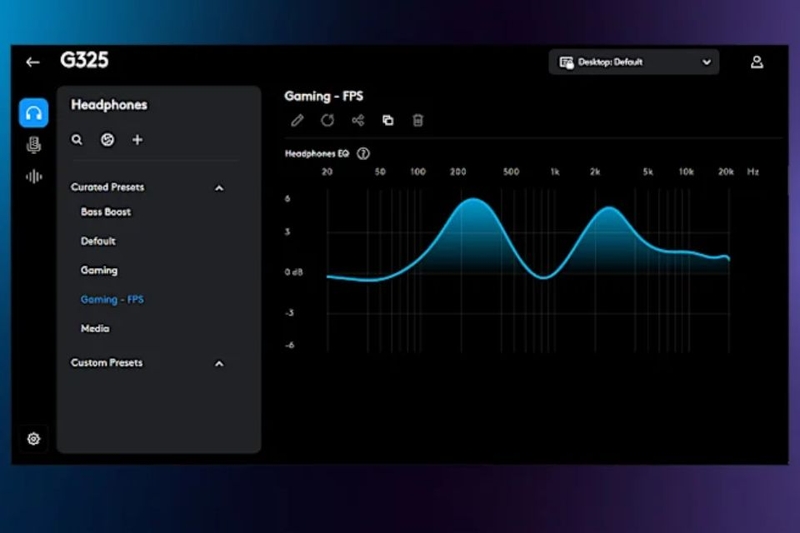This screenshot has width=800, height=533.
Task: Collapse the Curated Presets list
Action: coord(219,188)
